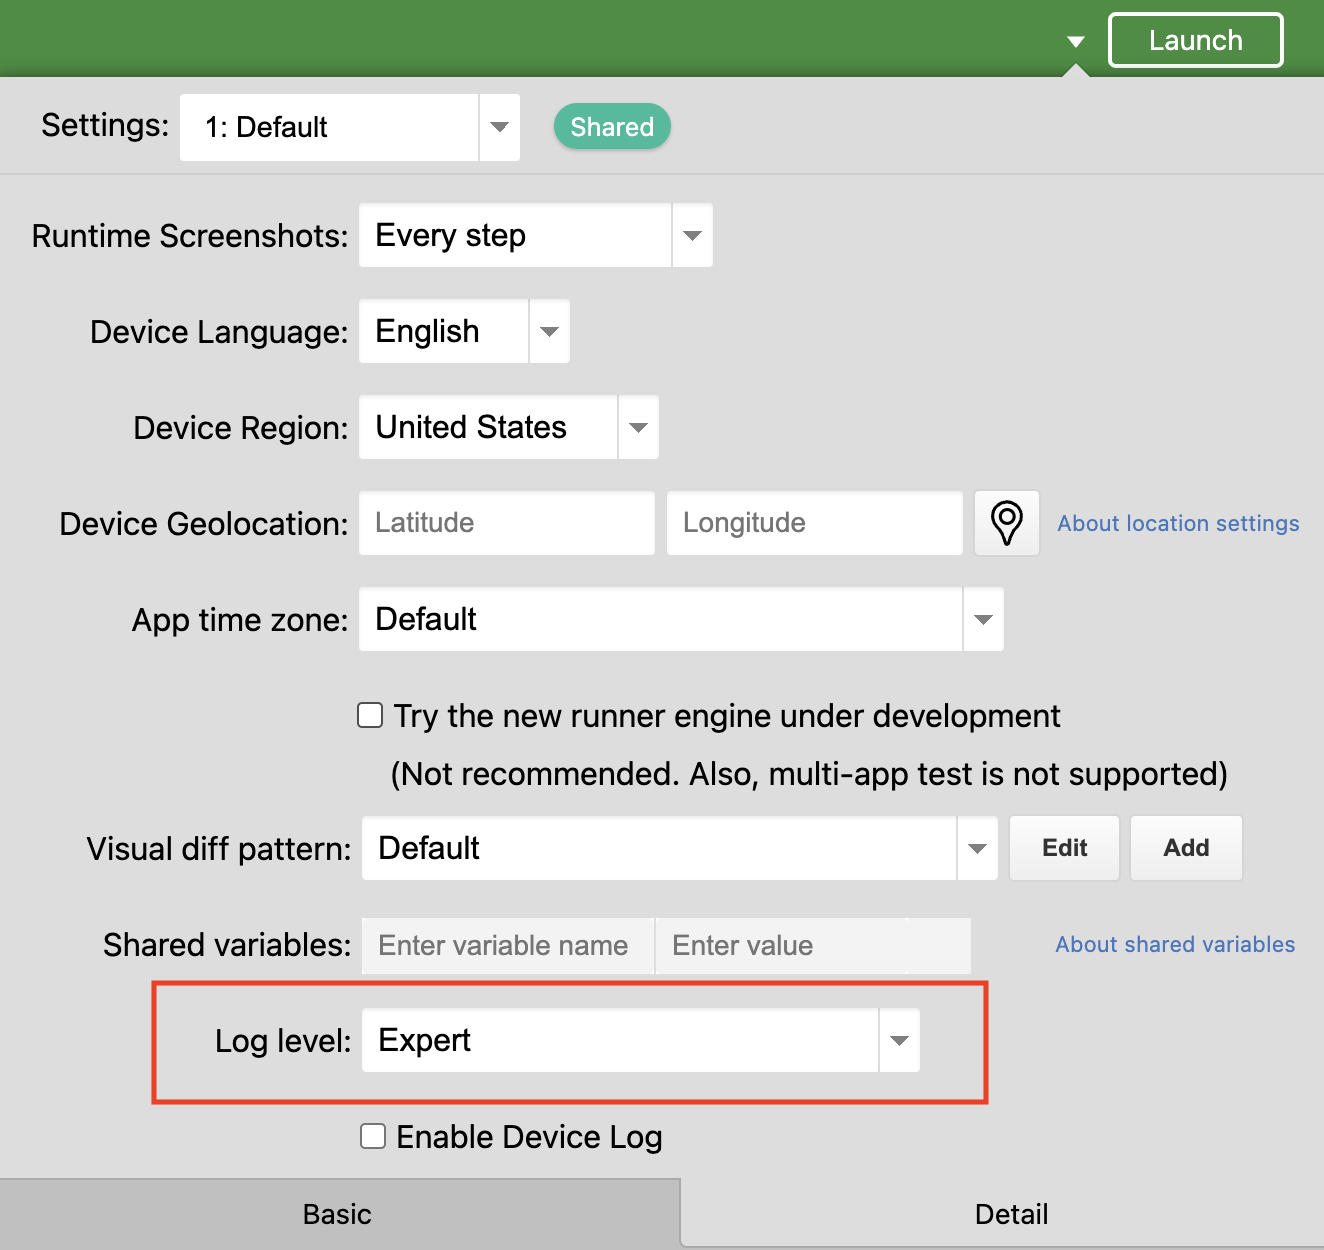Open the Device Region dropdown
The height and width of the screenshot is (1250, 1324).
coord(509,427)
